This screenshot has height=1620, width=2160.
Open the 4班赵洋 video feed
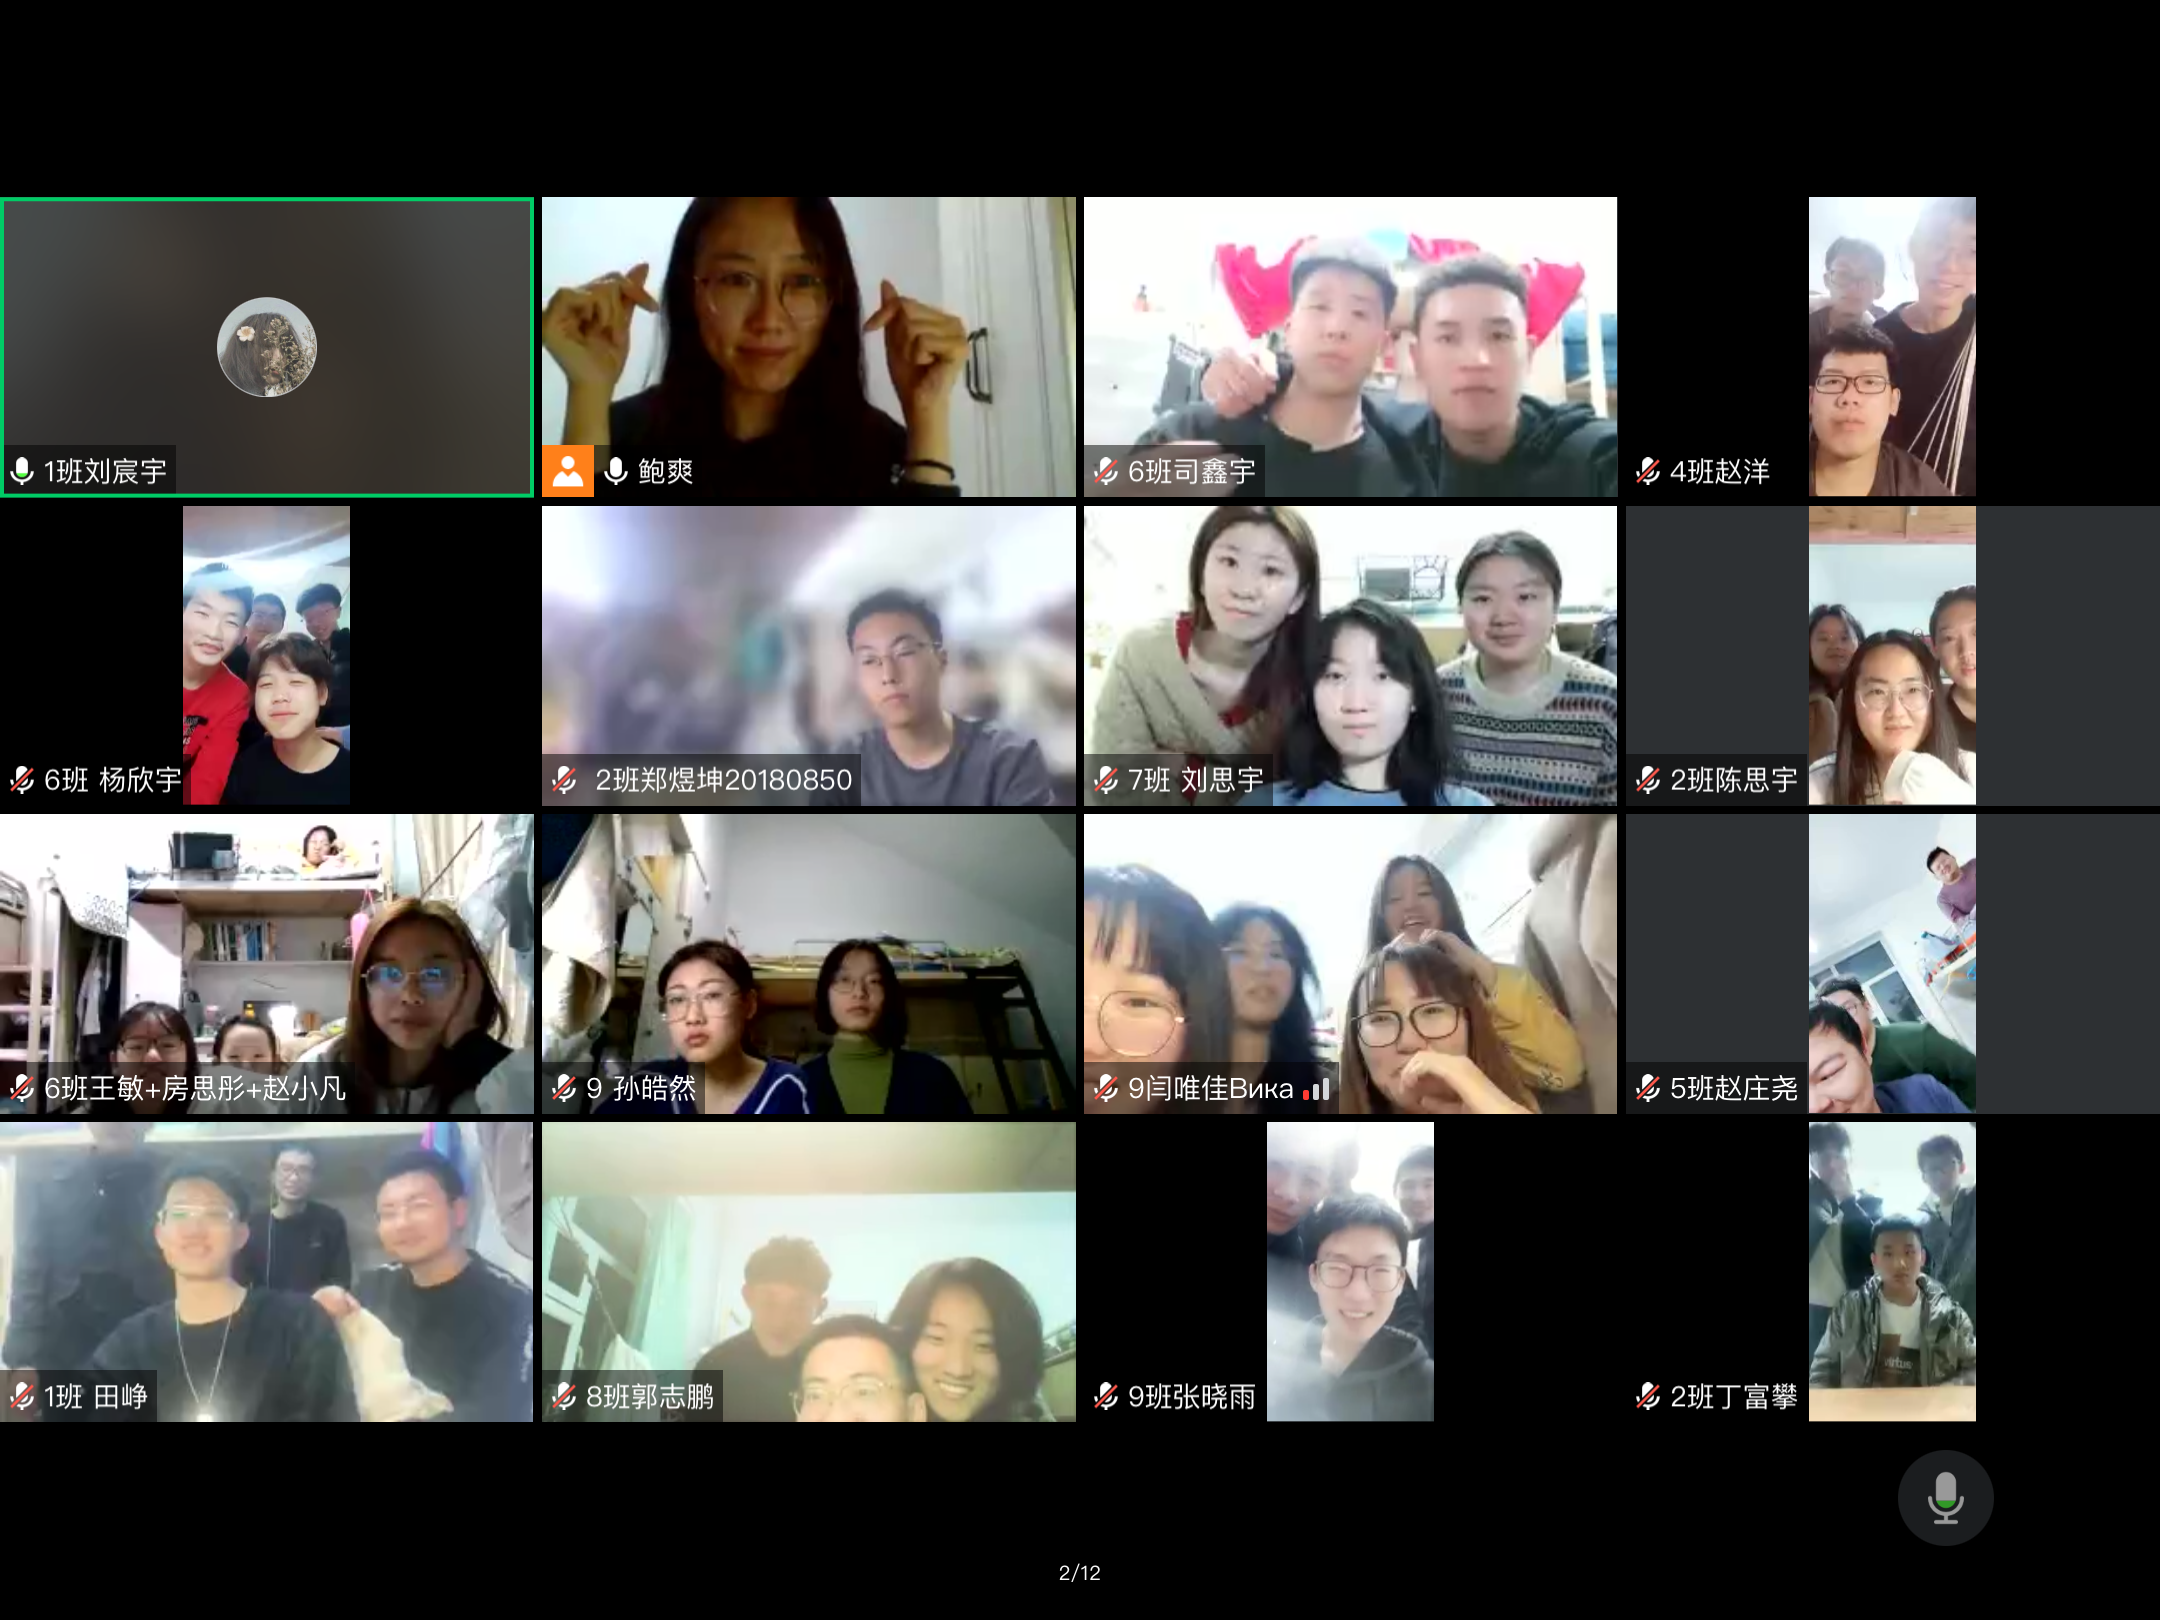click(x=1892, y=347)
